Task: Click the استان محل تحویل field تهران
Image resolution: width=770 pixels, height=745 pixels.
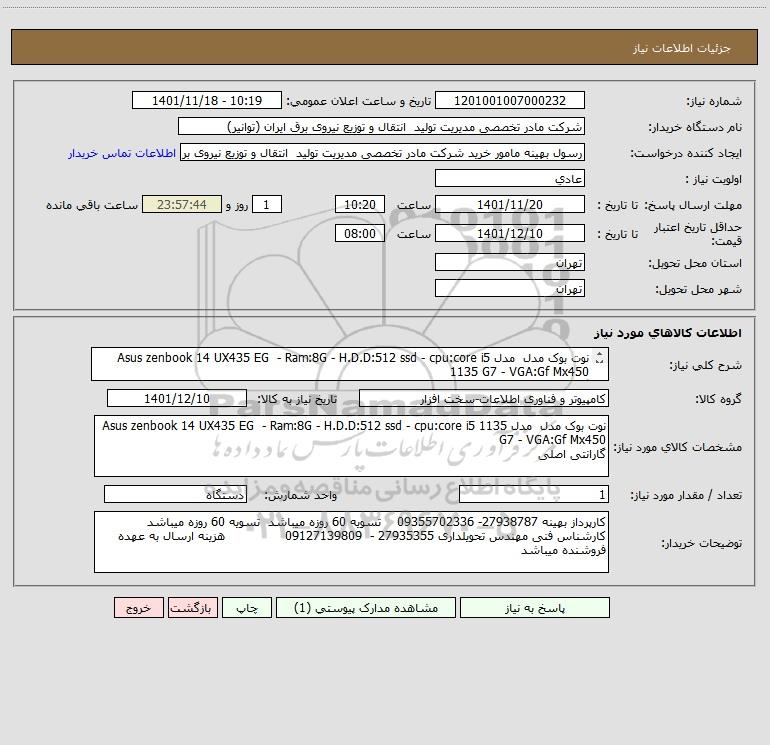Action: click(510, 262)
